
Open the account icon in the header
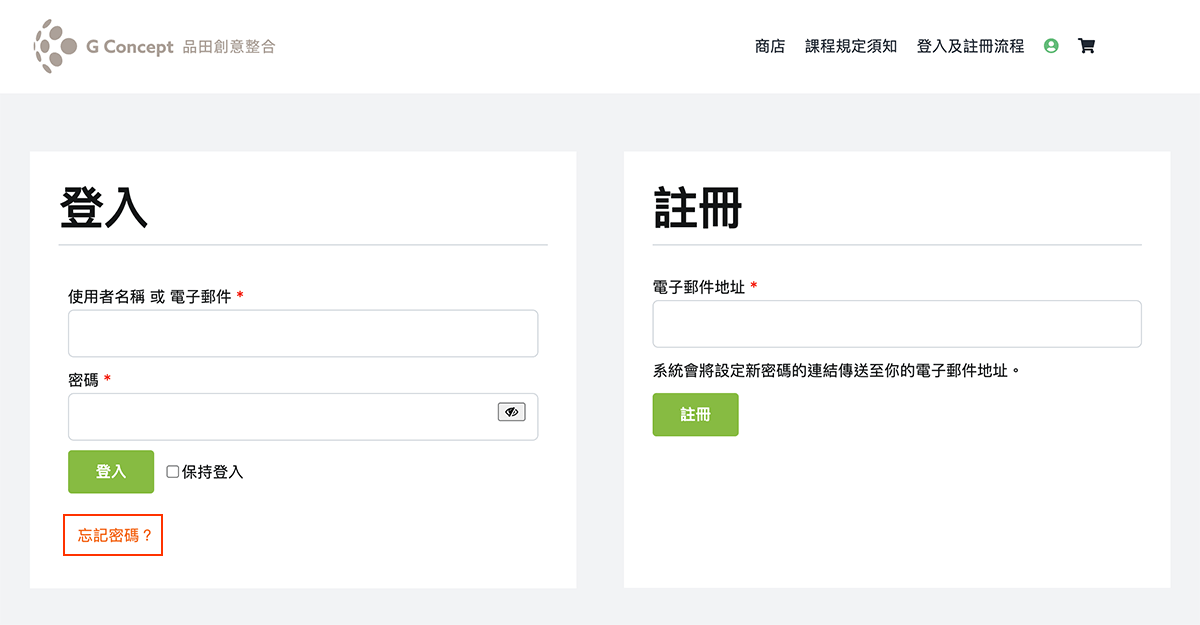(1050, 46)
